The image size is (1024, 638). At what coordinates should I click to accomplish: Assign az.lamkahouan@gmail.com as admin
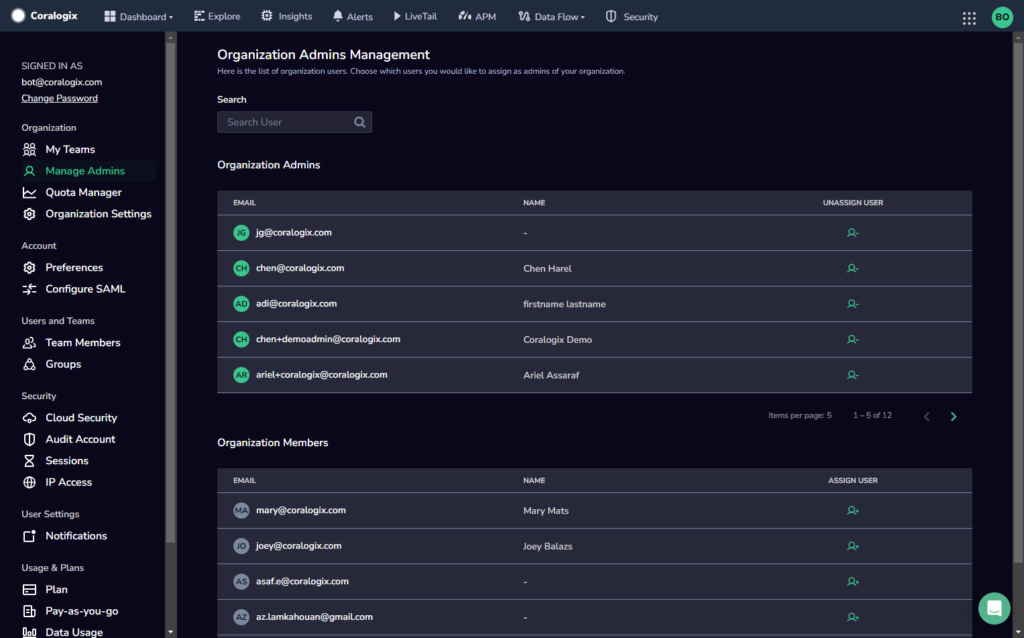click(x=852, y=617)
